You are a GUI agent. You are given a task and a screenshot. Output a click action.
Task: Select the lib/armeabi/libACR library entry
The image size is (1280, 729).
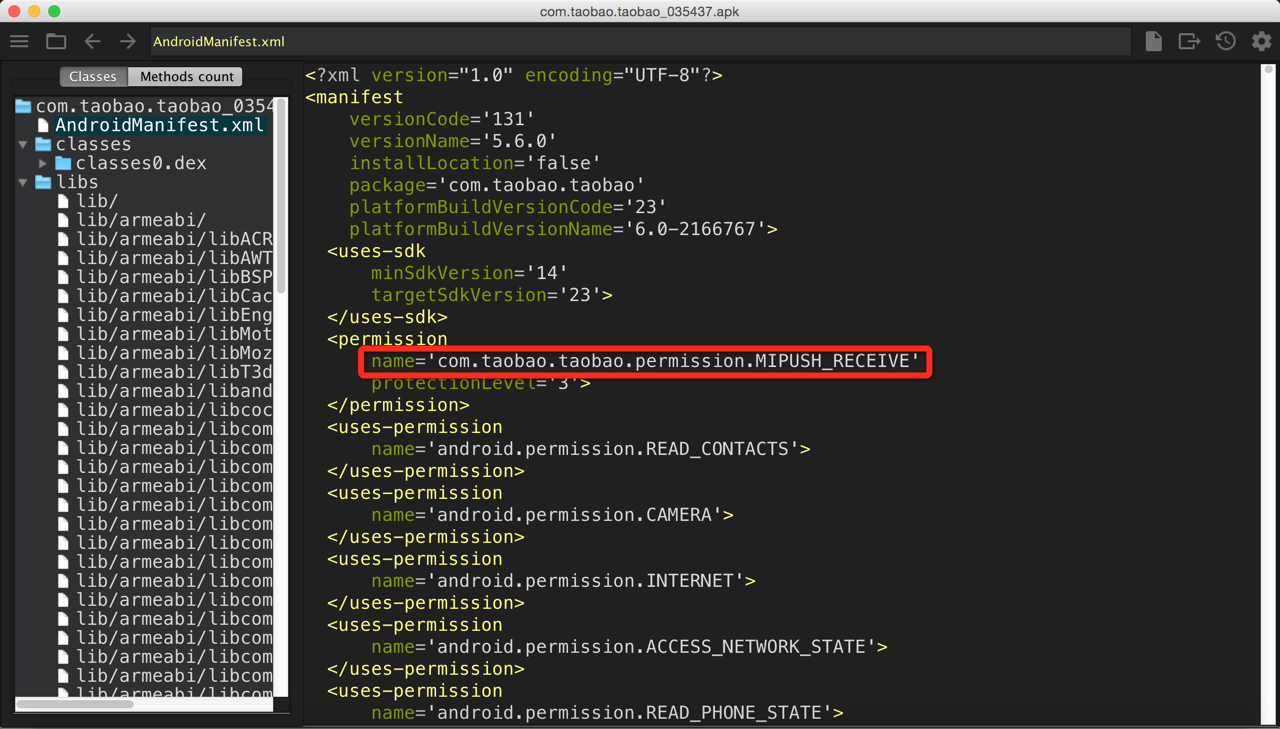point(165,239)
